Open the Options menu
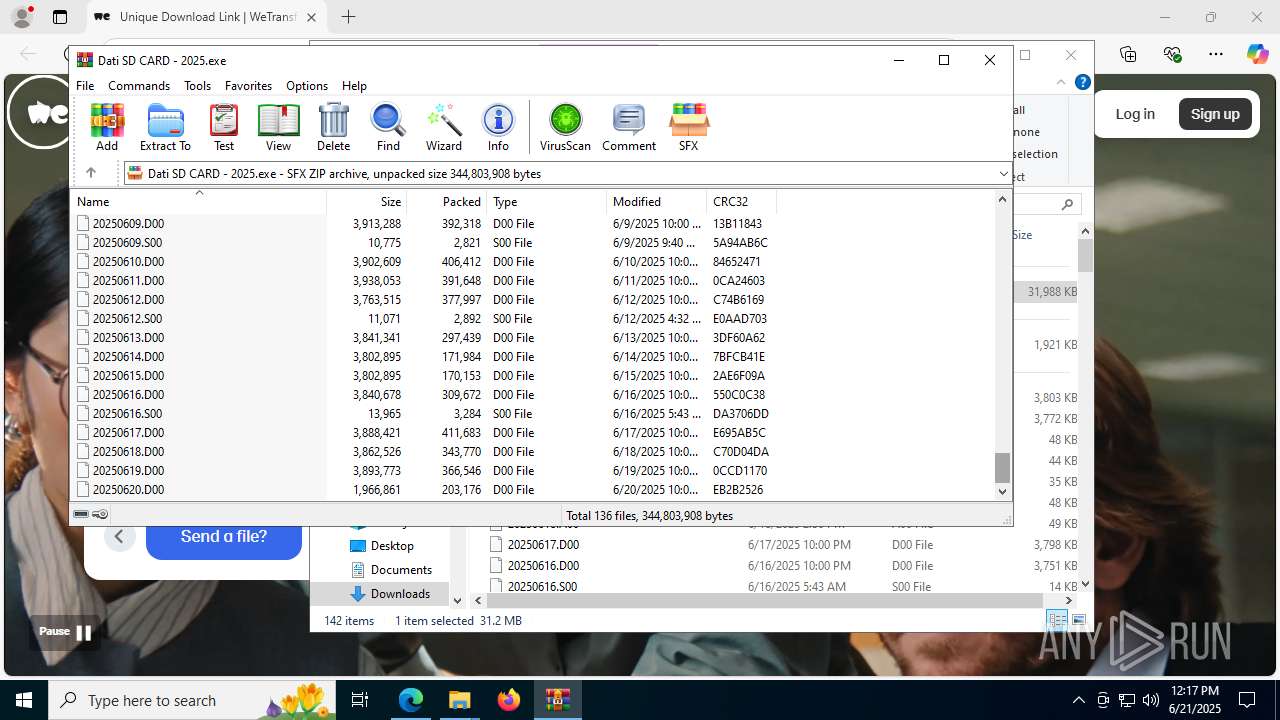The width and height of the screenshot is (1280, 720). coord(307,86)
